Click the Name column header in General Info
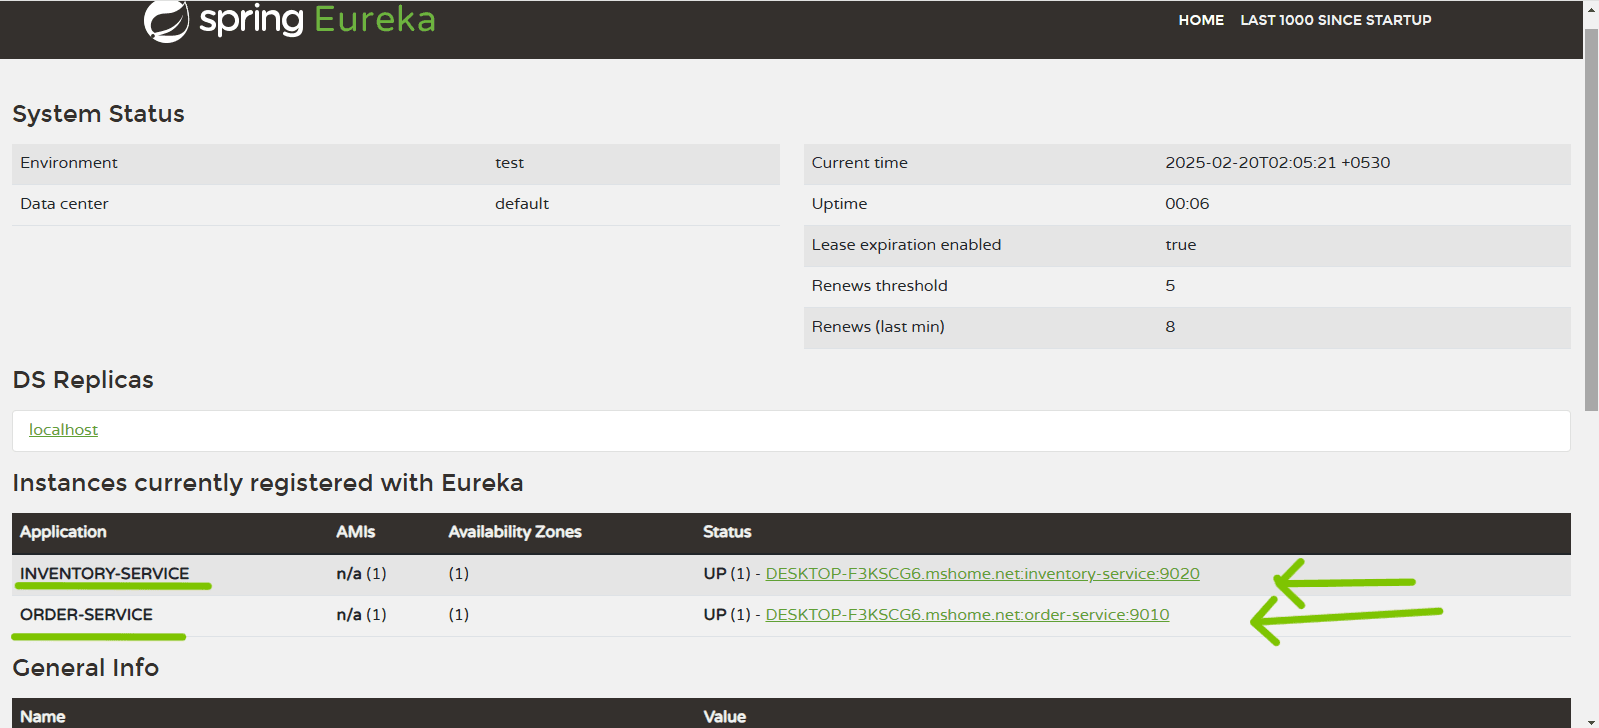The height and width of the screenshot is (728, 1599). pos(43,717)
